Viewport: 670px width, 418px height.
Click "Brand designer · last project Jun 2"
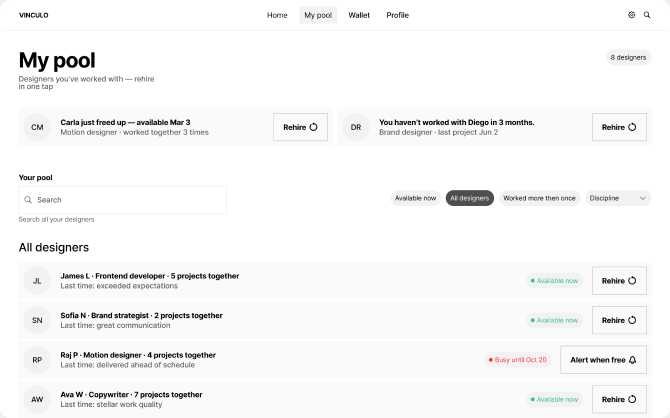pyautogui.click(x=438, y=132)
